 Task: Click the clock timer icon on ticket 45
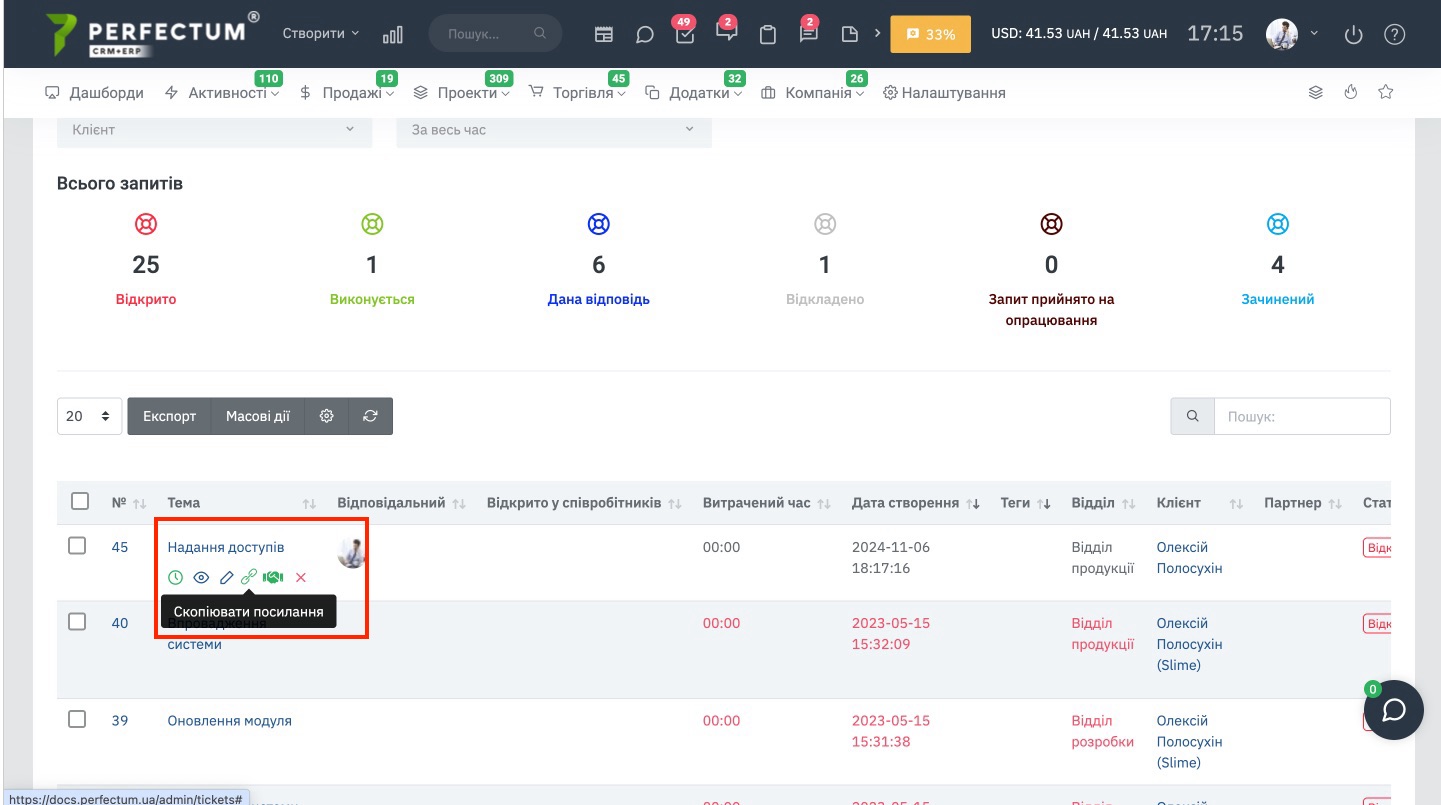tap(175, 577)
